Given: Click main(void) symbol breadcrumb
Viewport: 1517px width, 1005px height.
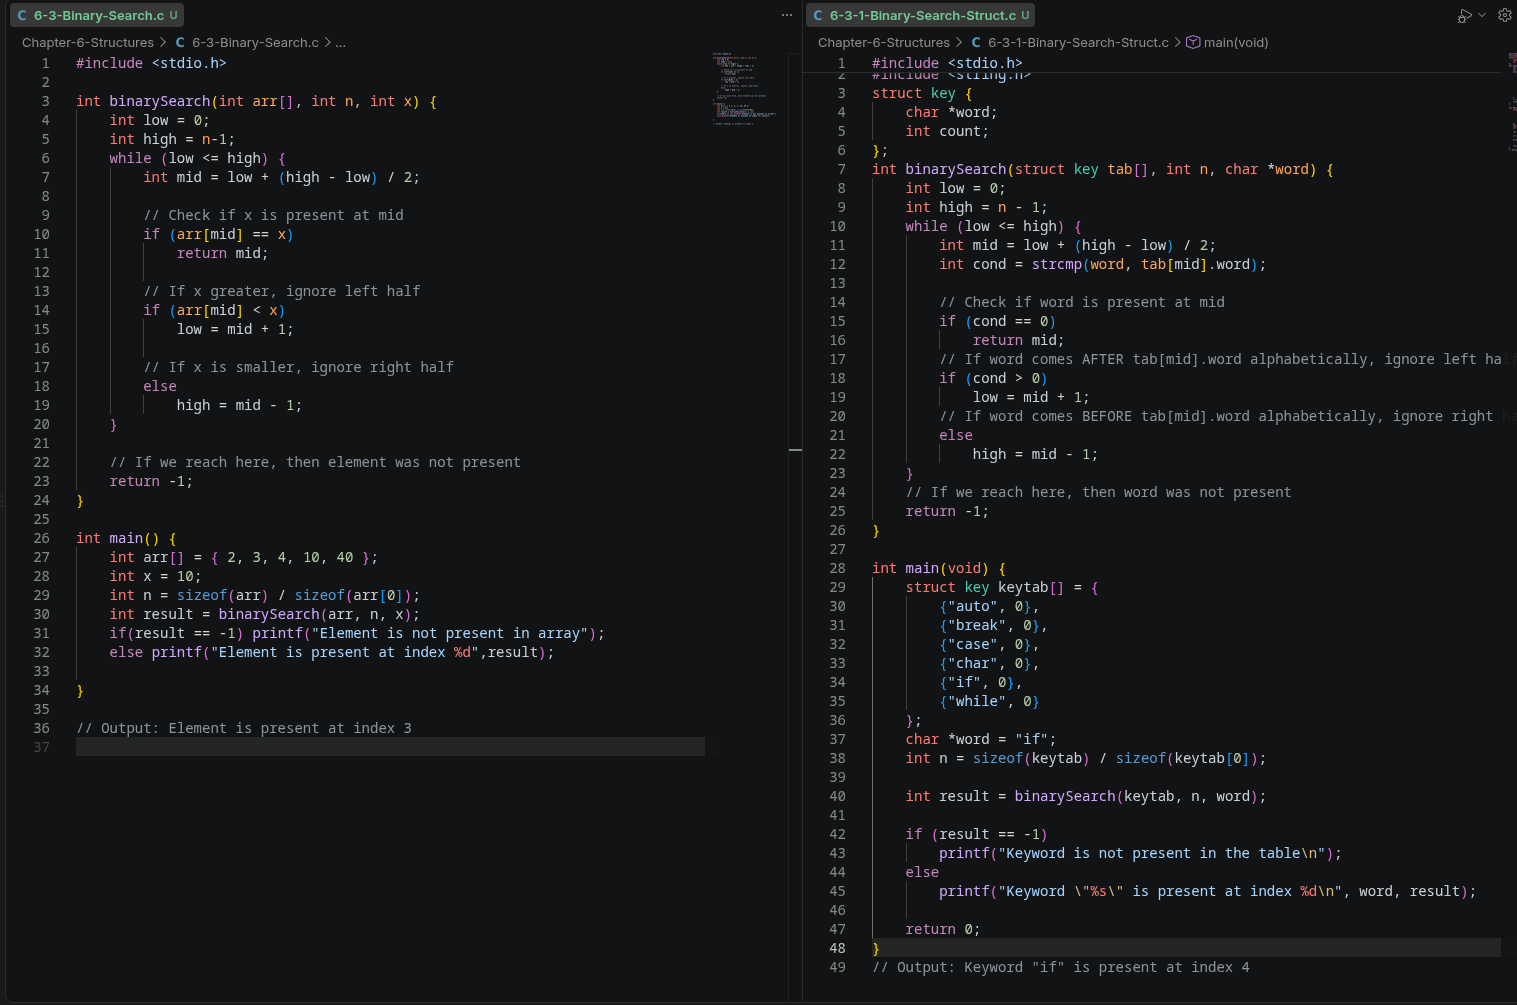Looking at the screenshot, I should 1236,43.
